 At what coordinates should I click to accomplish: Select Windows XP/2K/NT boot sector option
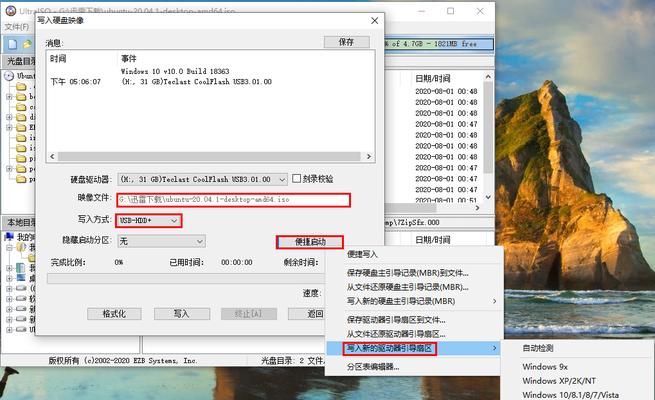pos(559,381)
